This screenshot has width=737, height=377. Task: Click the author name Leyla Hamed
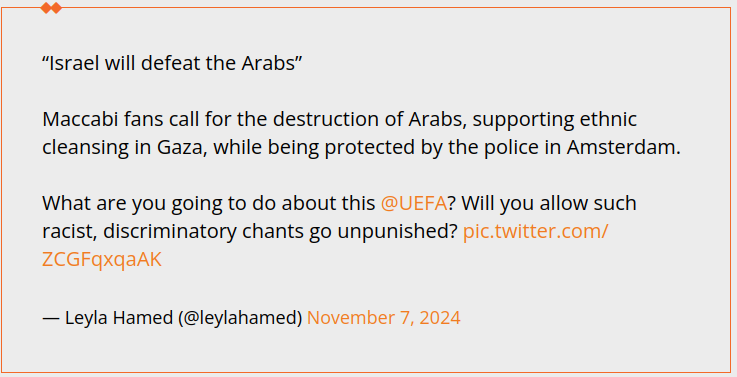click(x=119, y=318)
